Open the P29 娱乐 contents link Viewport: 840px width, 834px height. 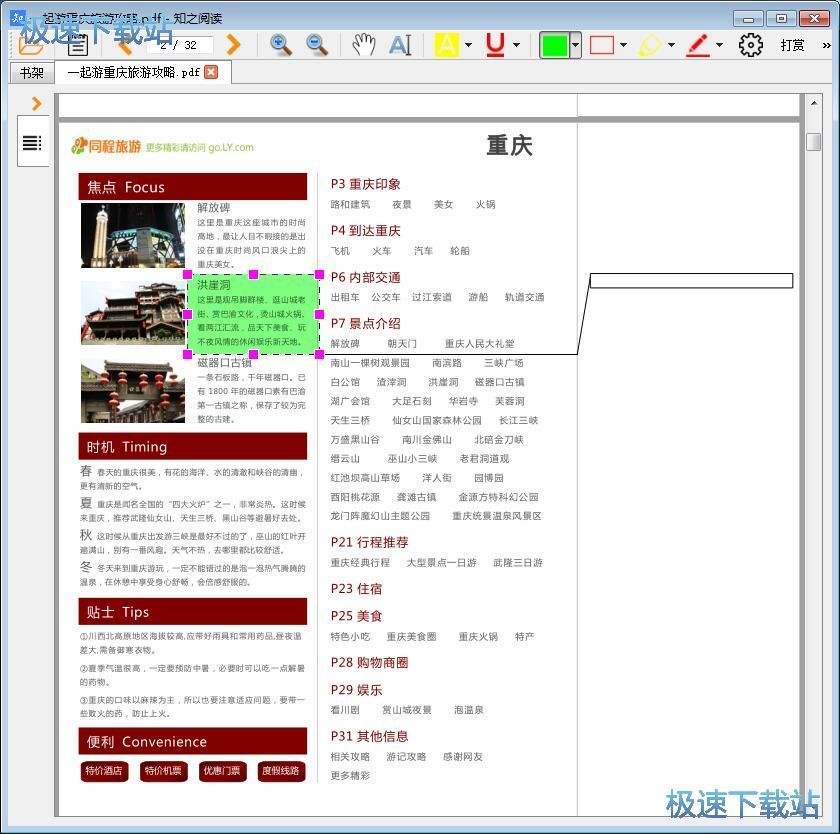click(356, 690)
